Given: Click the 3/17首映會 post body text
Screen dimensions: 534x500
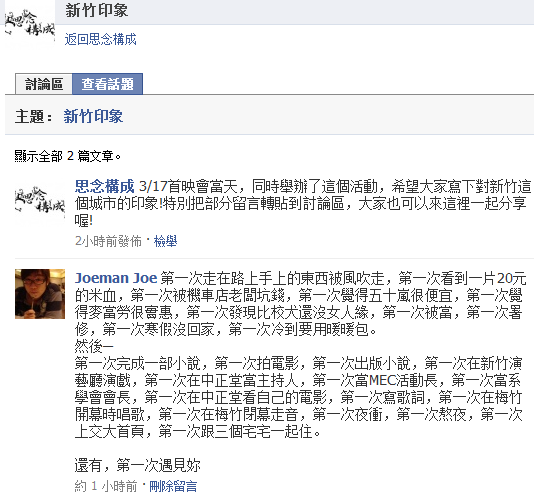Looking at the screenshot, I should 303,203.
